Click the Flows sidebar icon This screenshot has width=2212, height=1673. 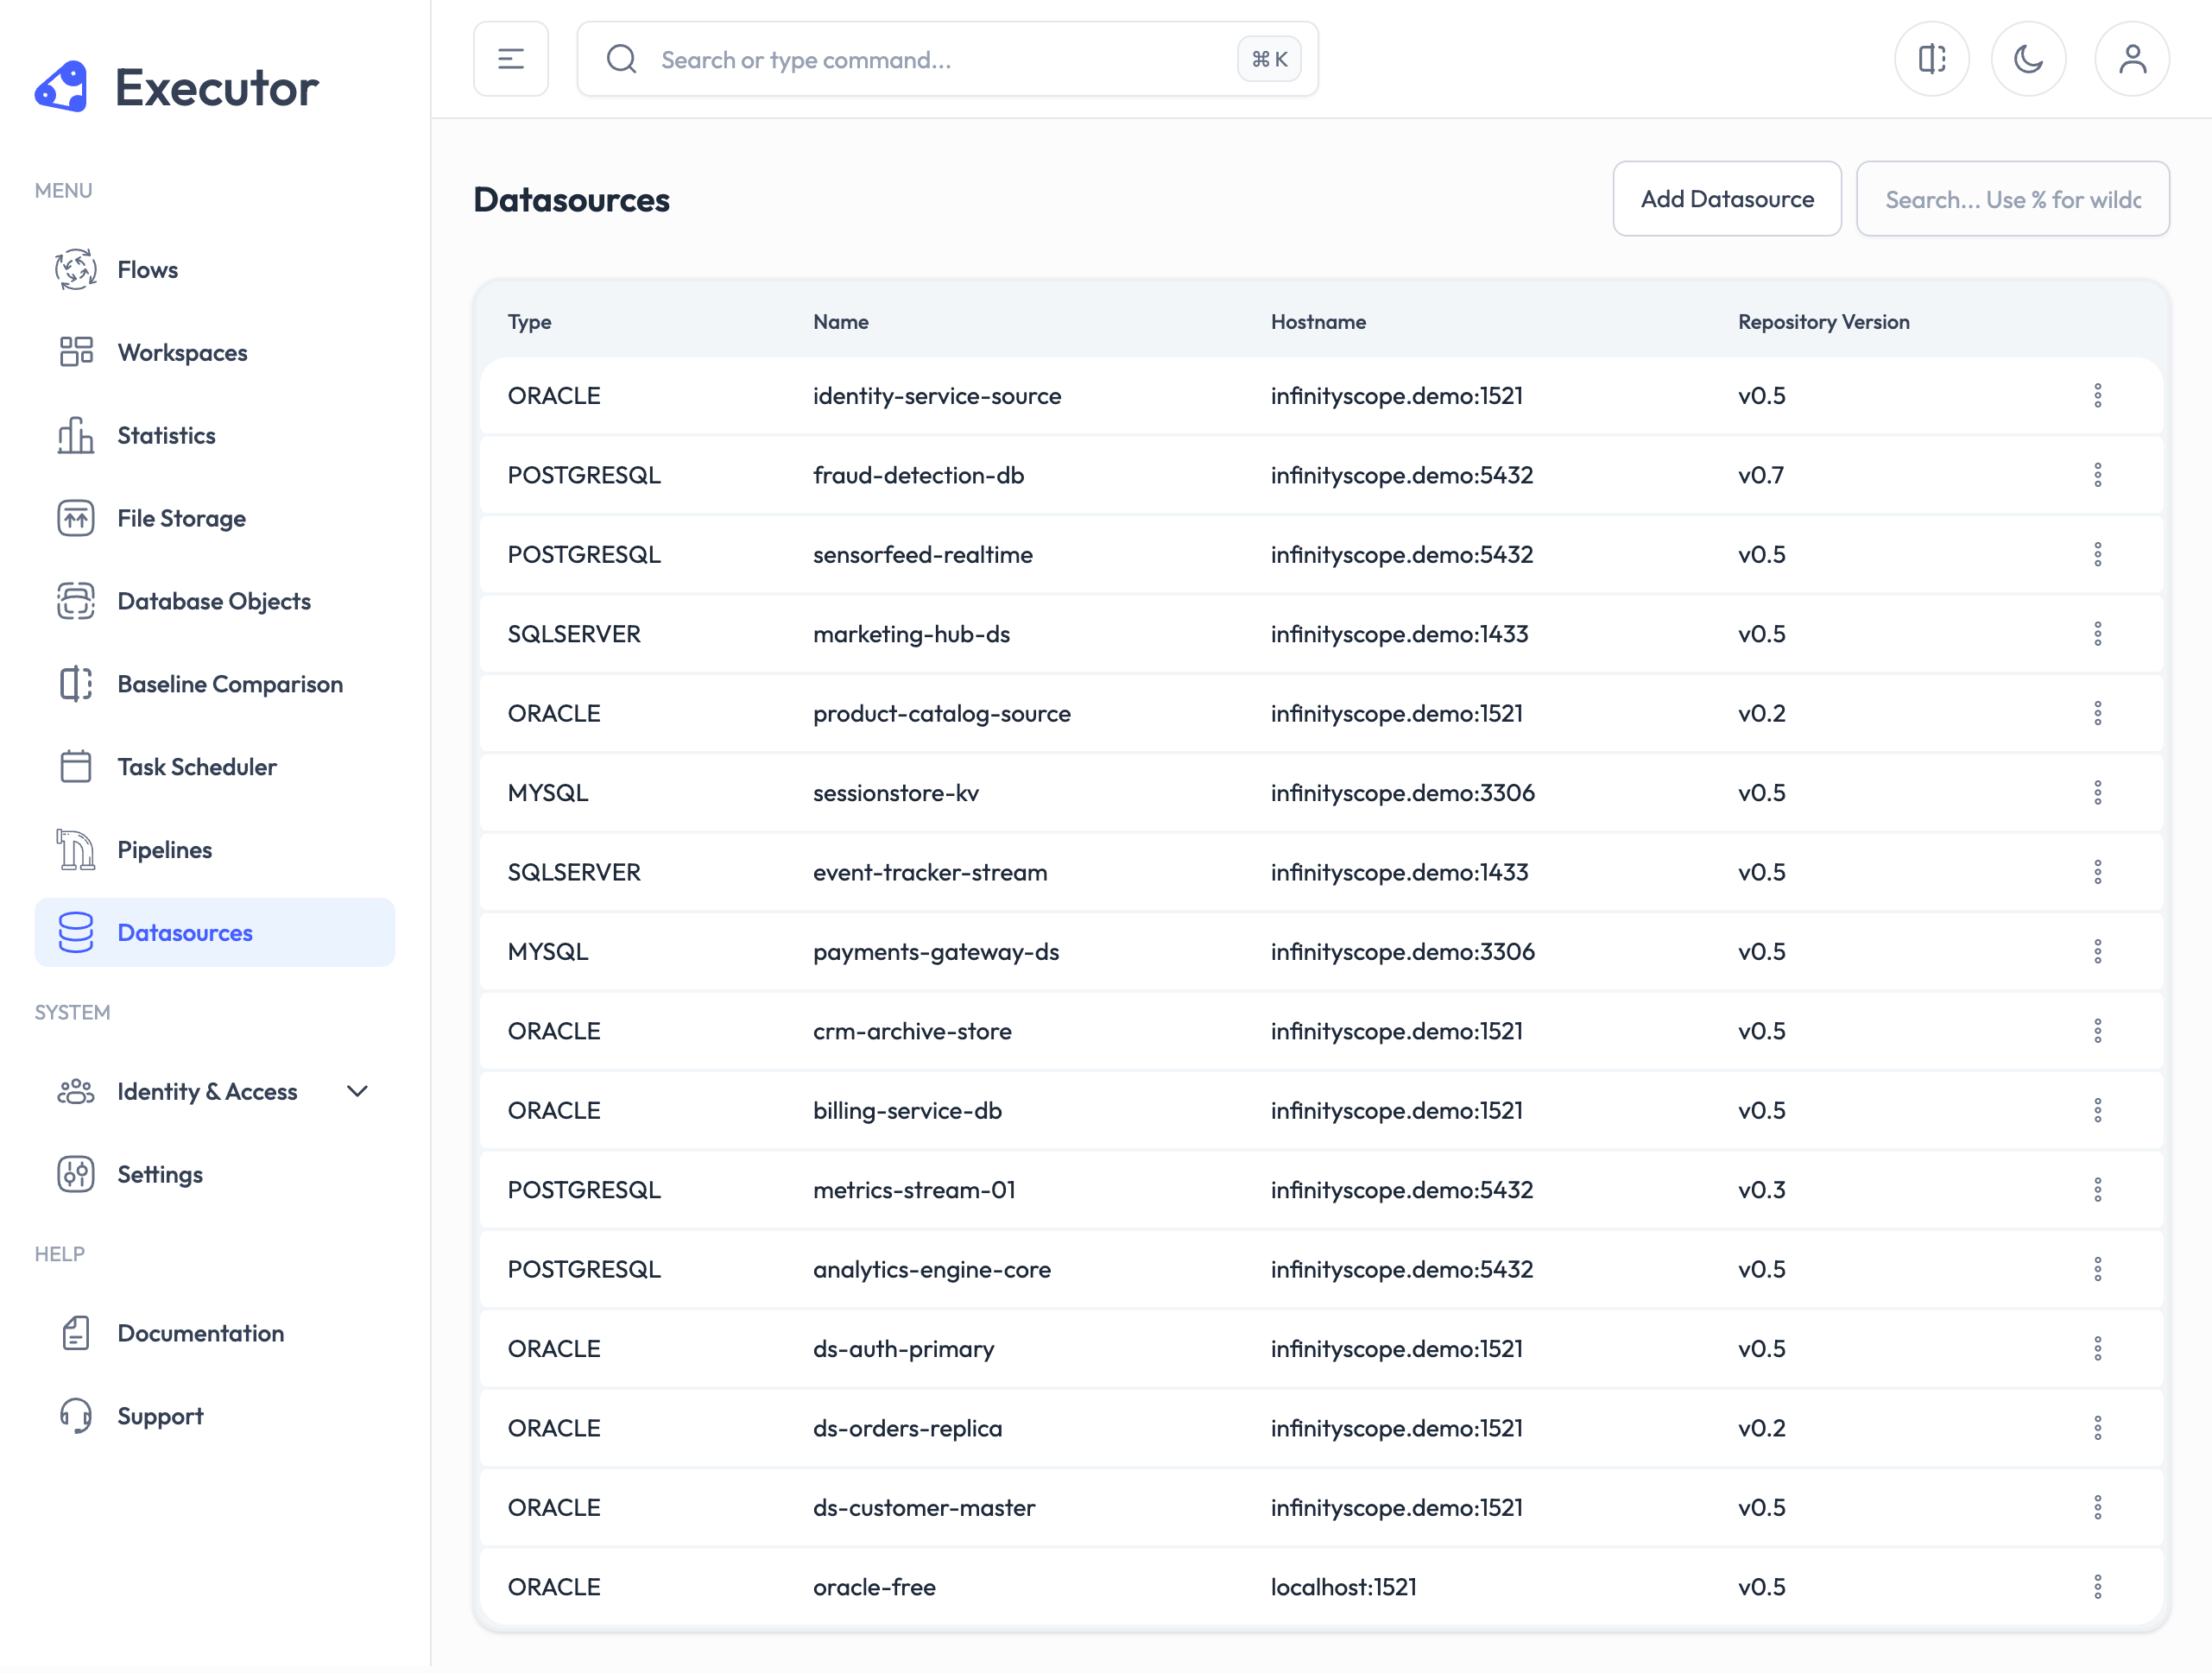pyautogui.click(x=75, y=269)
